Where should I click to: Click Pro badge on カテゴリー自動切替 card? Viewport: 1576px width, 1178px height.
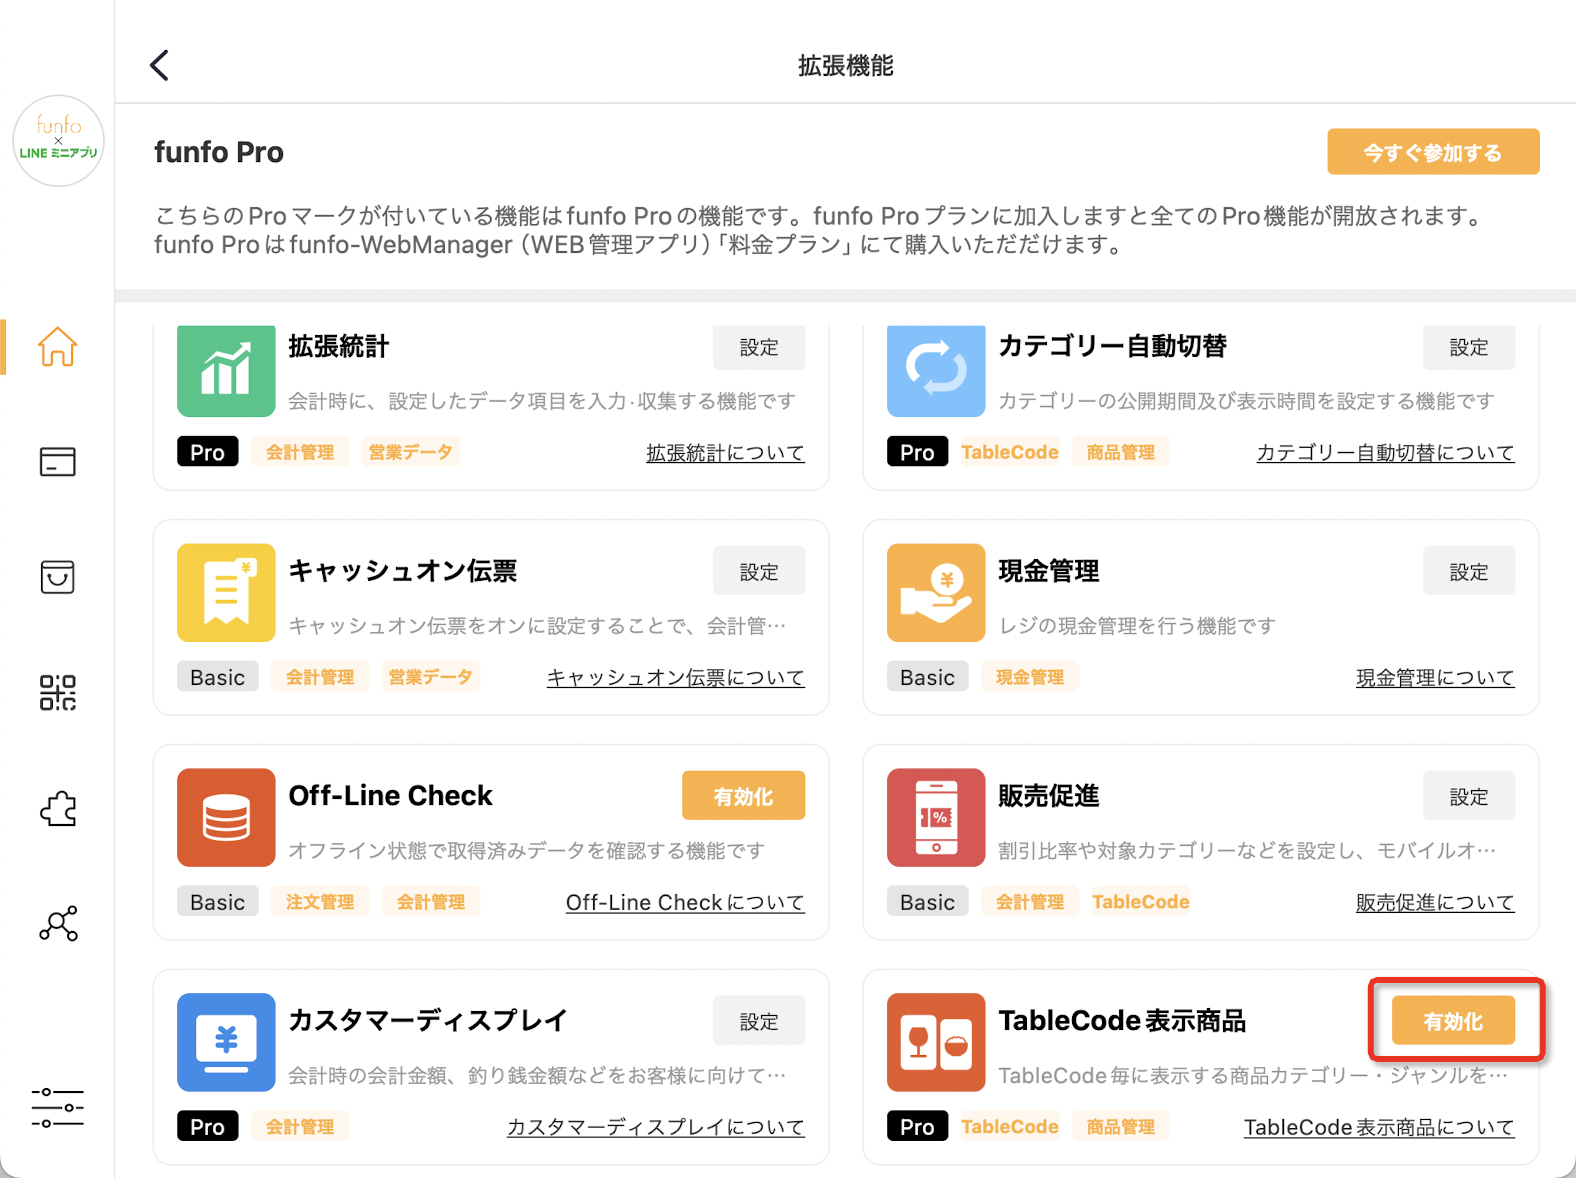point(918,452)
